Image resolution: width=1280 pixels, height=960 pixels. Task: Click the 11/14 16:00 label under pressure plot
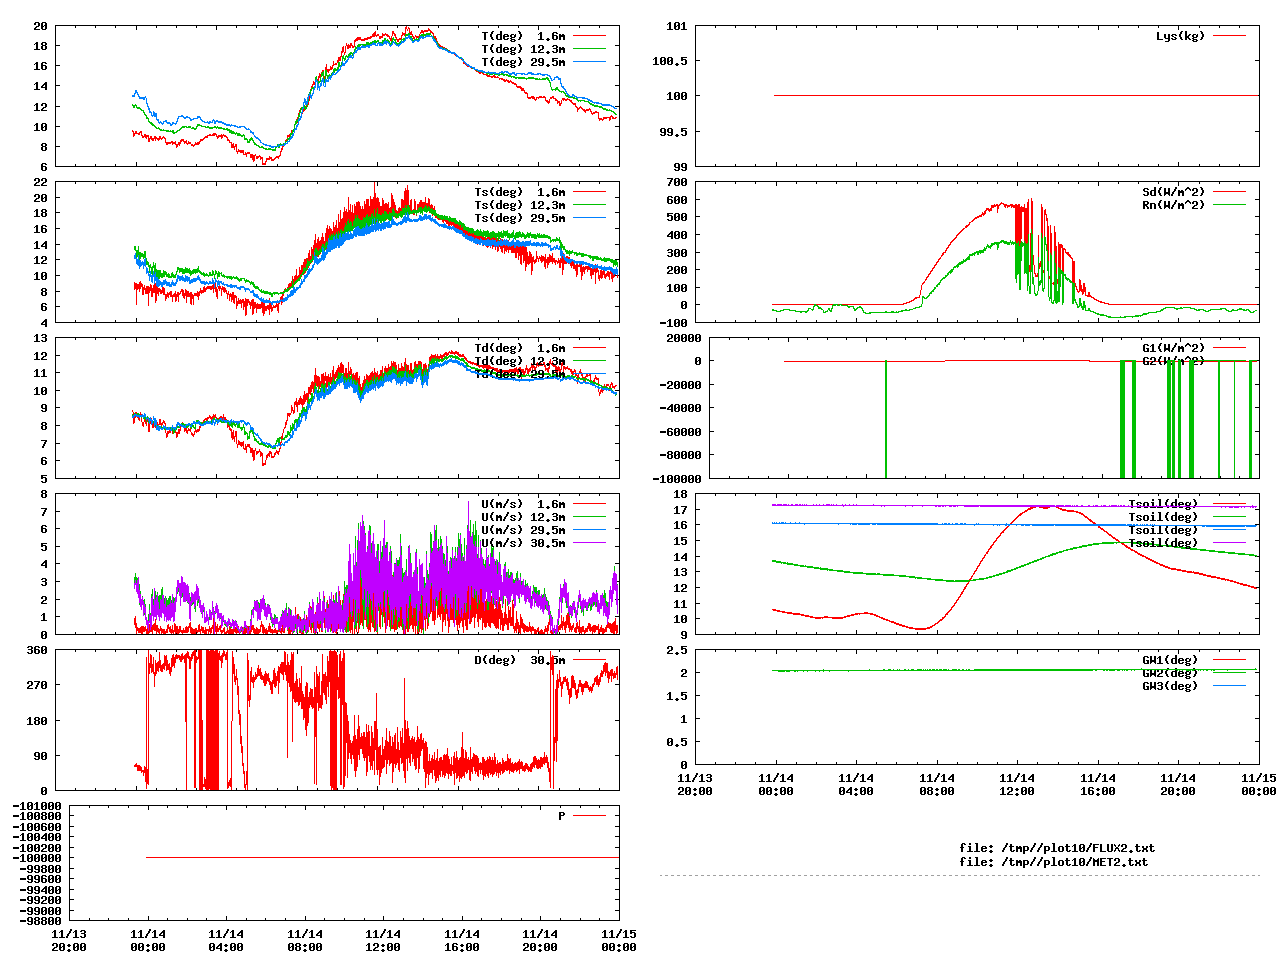pyautogui.click(x=462, y=941)
